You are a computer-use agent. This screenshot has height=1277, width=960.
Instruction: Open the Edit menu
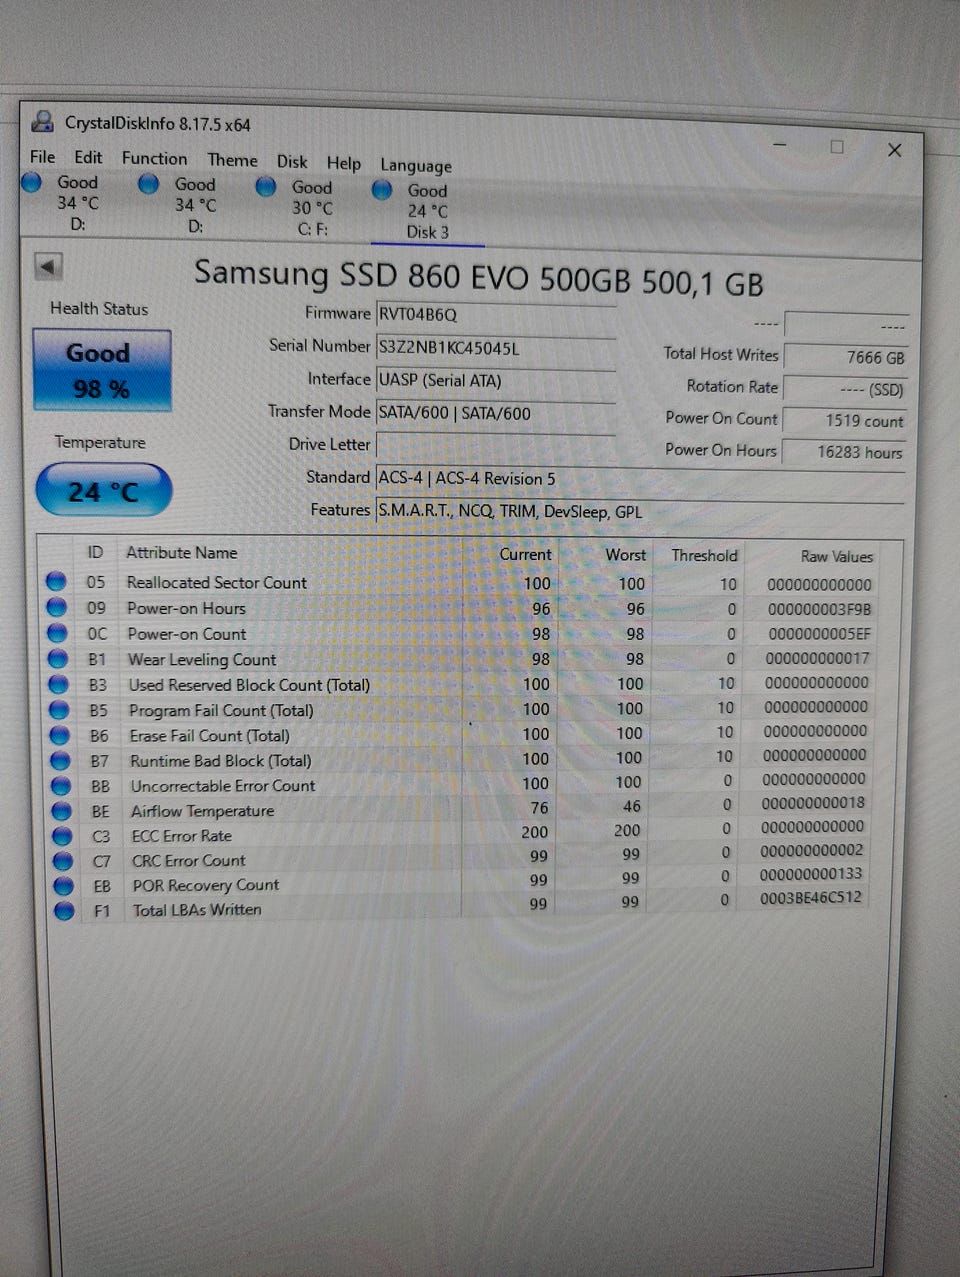click(x=88, y=157)
